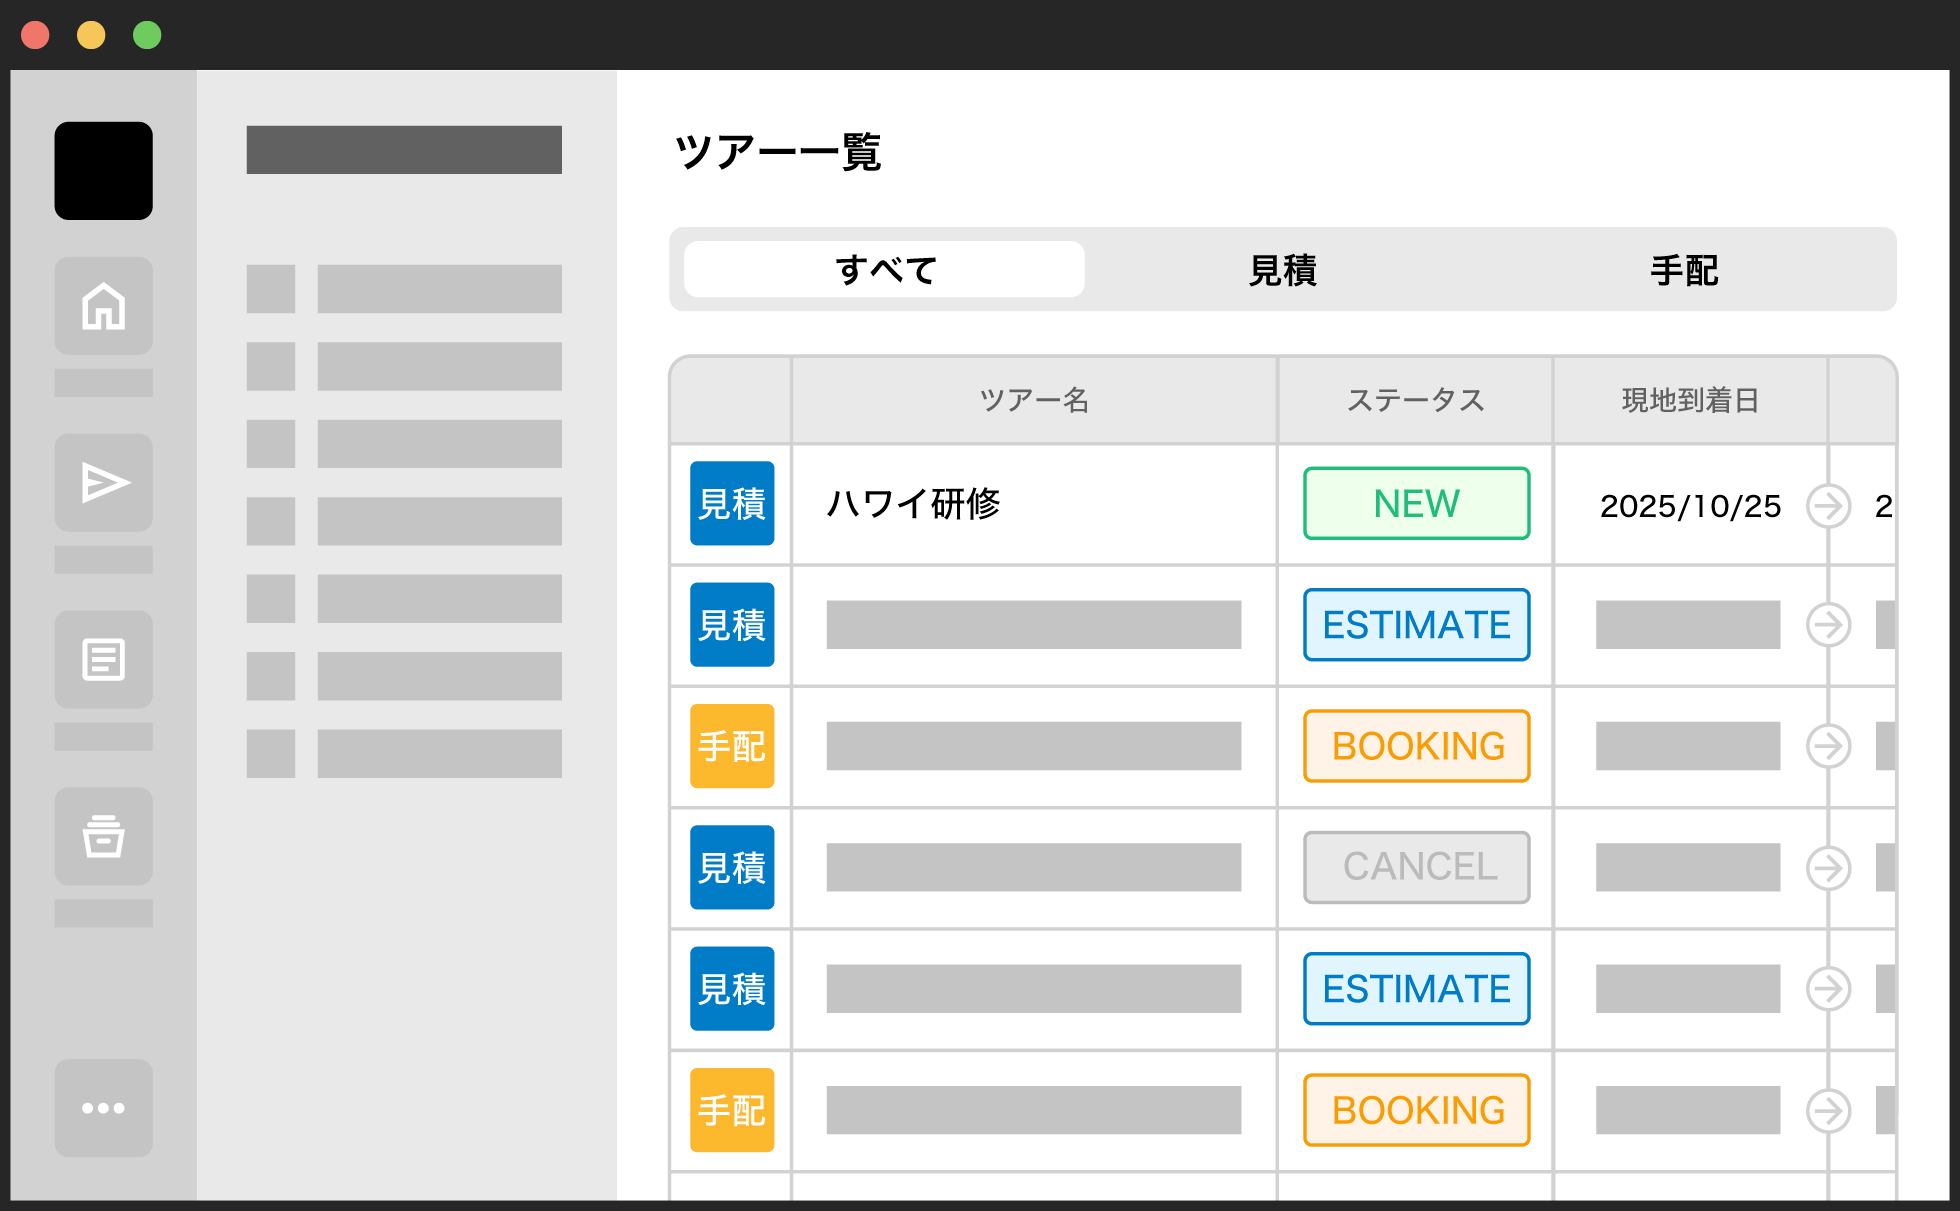Open the send paper-plane icon
Image resolution: width=1960 pixels, height=1211 pixels.
click(x=103, y=483)
